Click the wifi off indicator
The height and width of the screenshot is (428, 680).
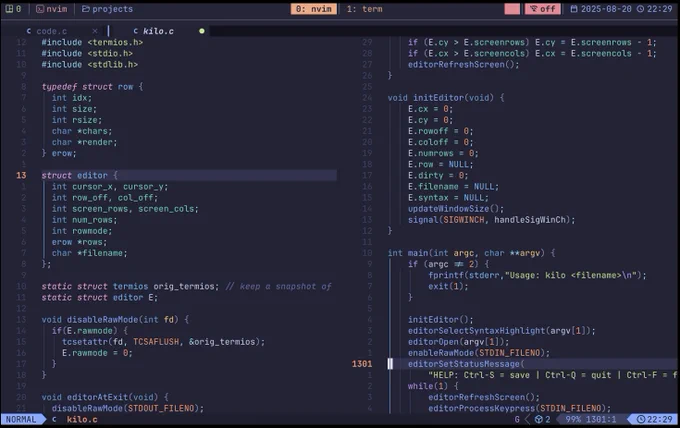tap(543, 9)
